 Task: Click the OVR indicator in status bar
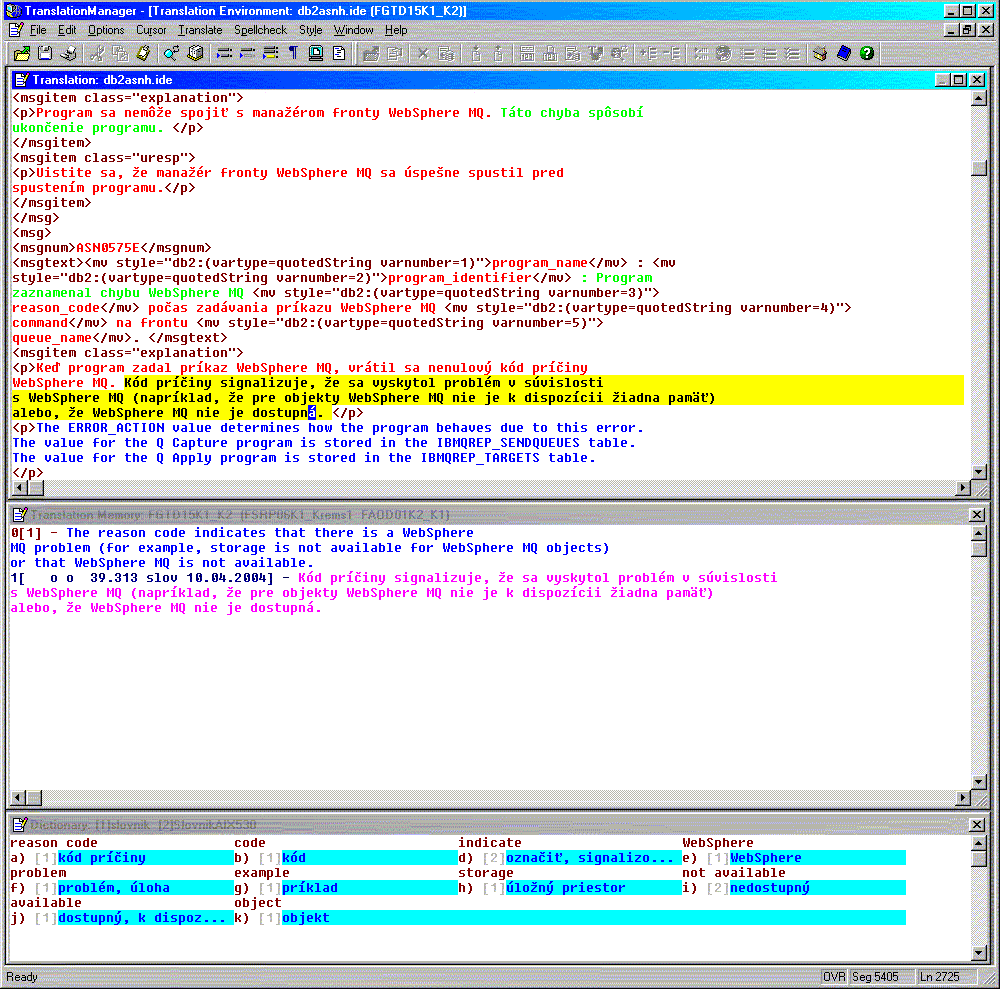point(834,976)
